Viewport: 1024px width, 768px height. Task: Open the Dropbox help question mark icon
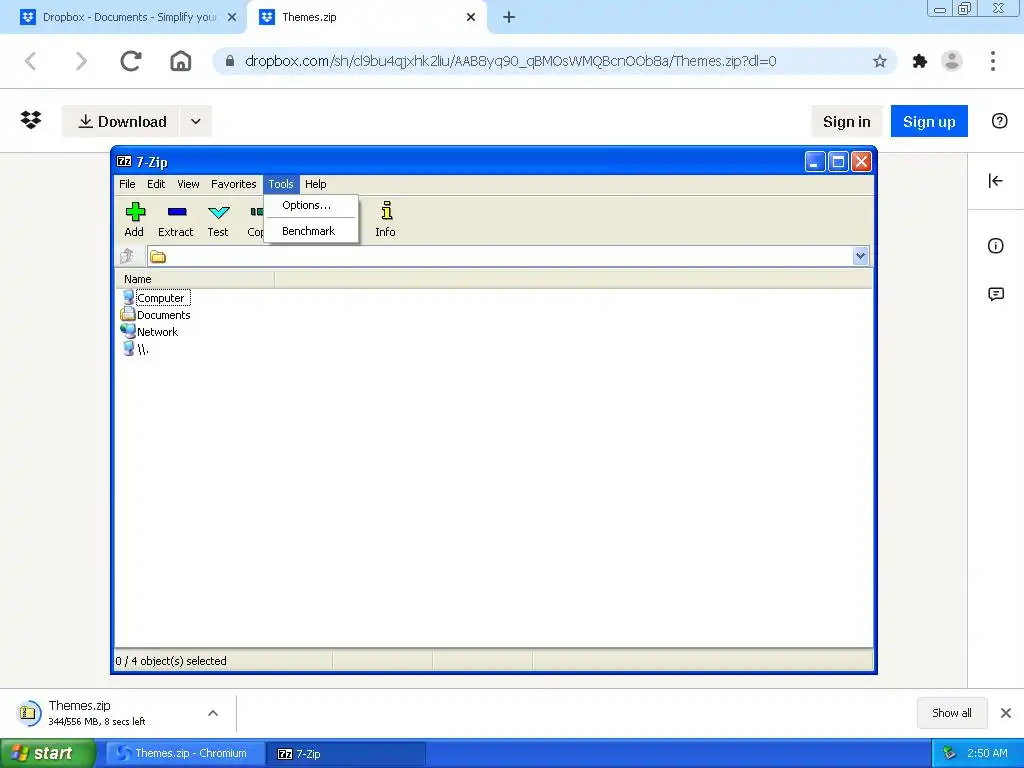999,121
